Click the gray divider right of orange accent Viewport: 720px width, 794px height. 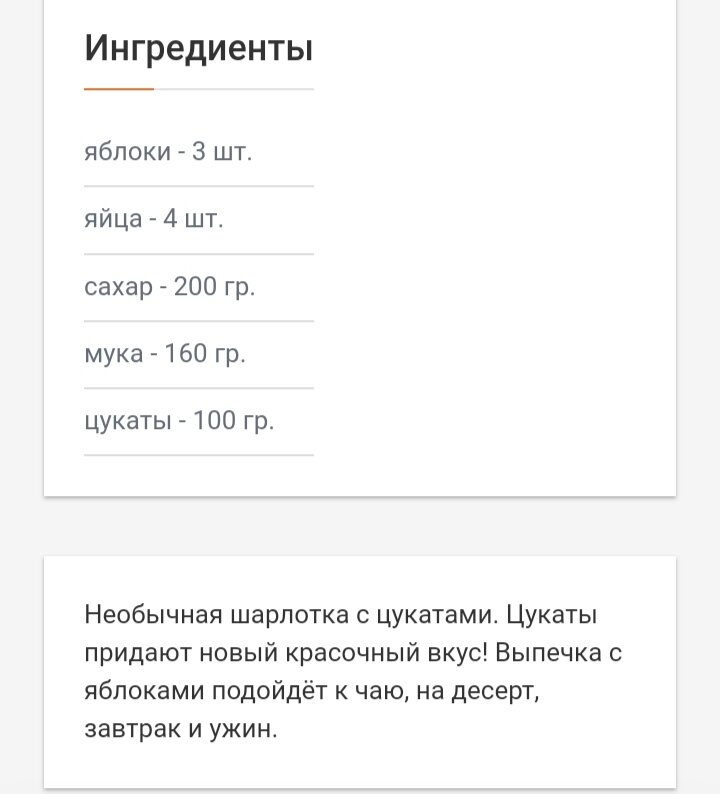coord(234,89)
